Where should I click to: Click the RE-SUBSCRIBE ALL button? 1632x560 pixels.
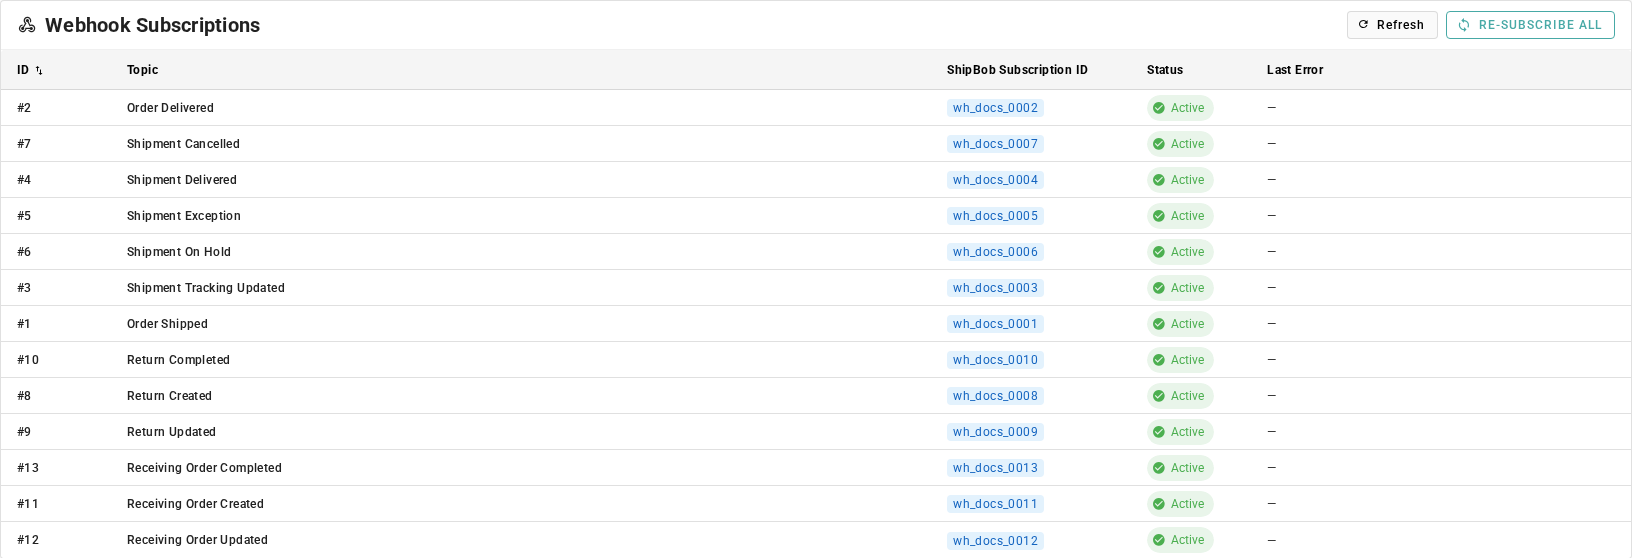[x=1530, y=25]
